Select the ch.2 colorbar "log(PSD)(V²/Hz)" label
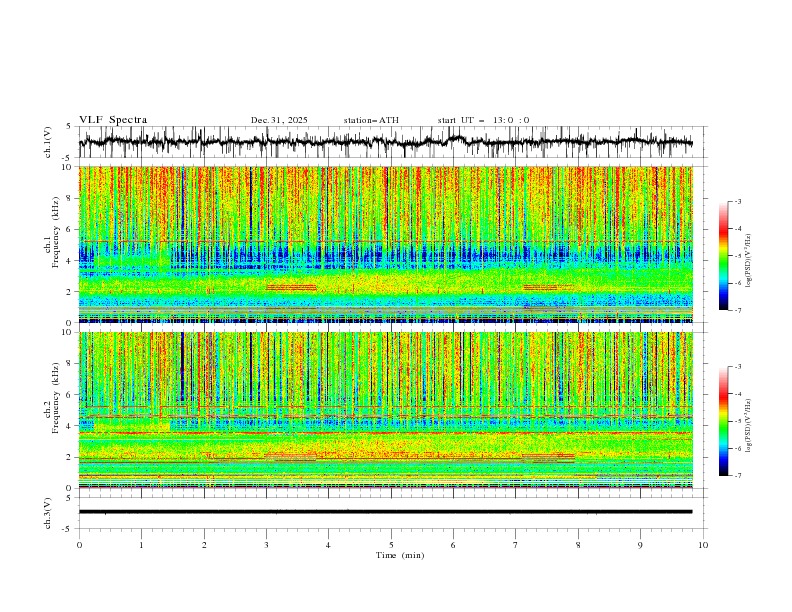792x612 pixels. coord(749,426)
